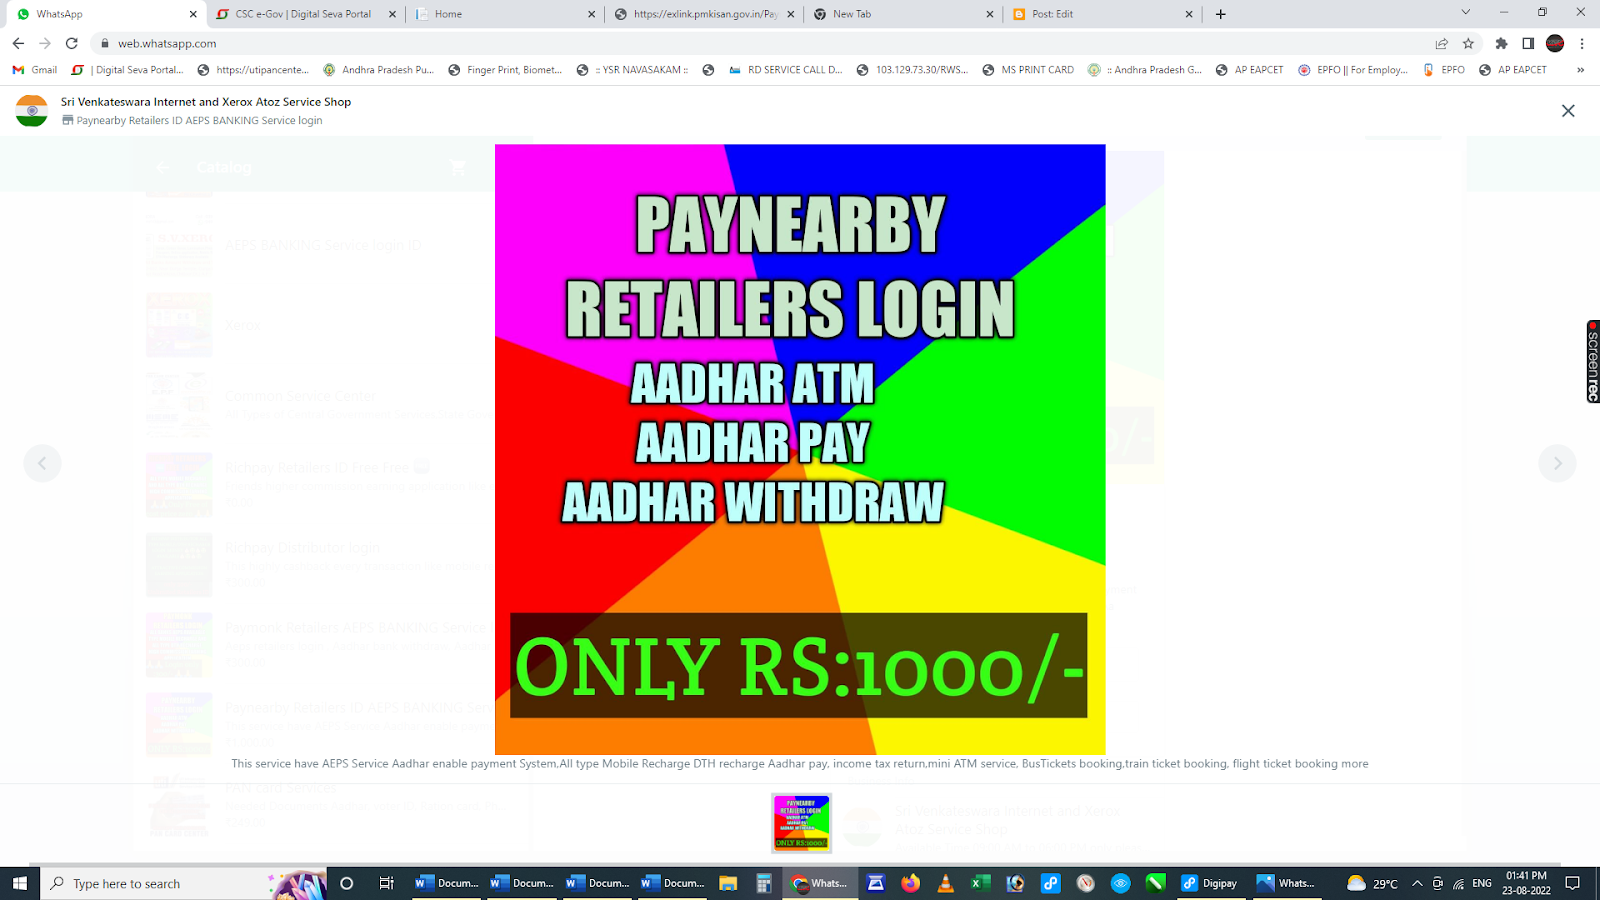Click the ScreenRec side widget
1600x900 pixels.
(x=1592, y=361)
